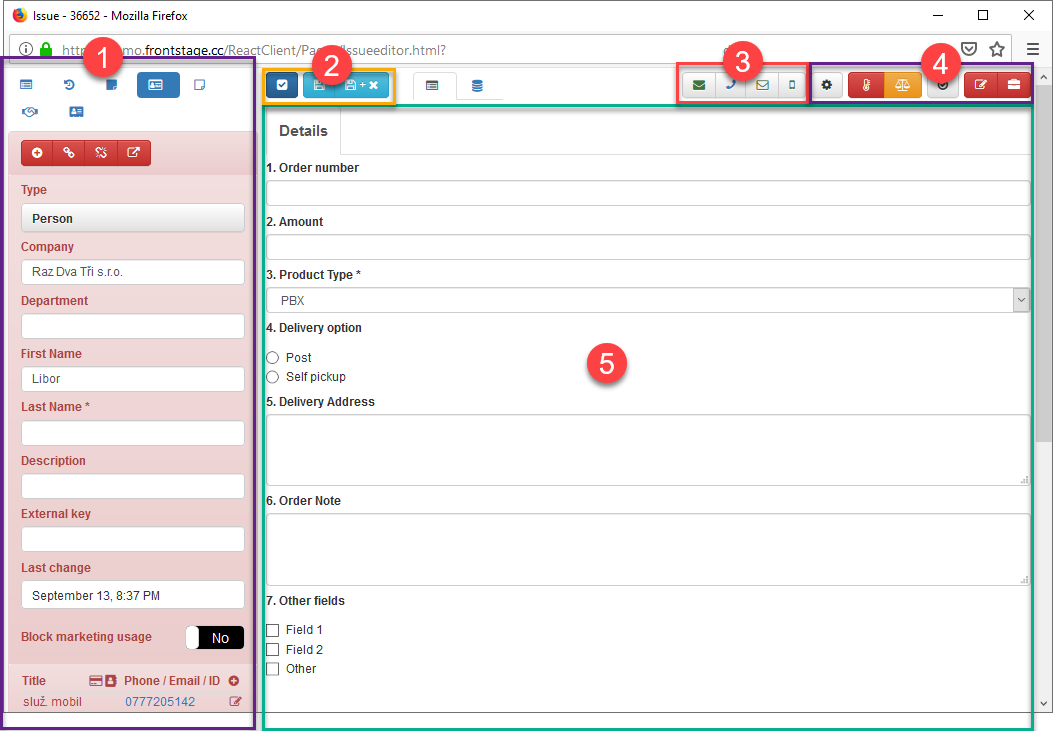Click the red link contact chain icon
This screenshot has width=1053, height=731.
[68, 153]
